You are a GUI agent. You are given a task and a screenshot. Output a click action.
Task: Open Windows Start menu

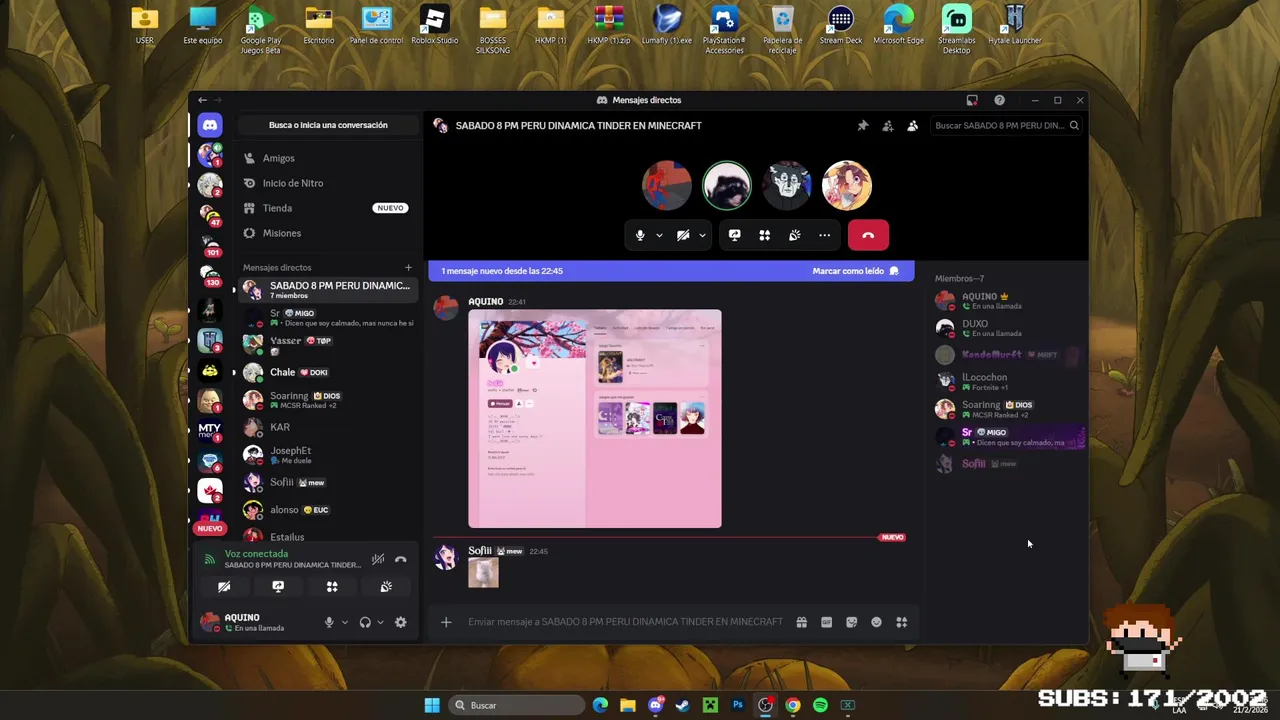pos(432,705)
